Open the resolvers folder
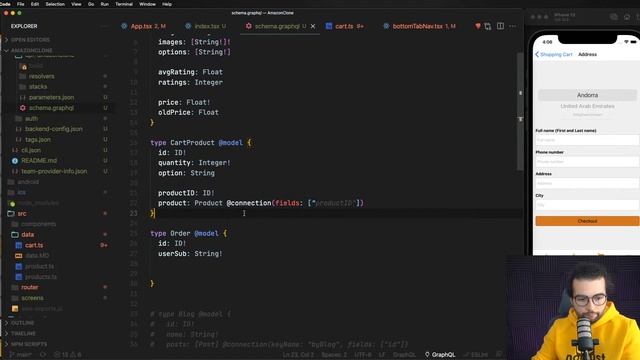 41,76
